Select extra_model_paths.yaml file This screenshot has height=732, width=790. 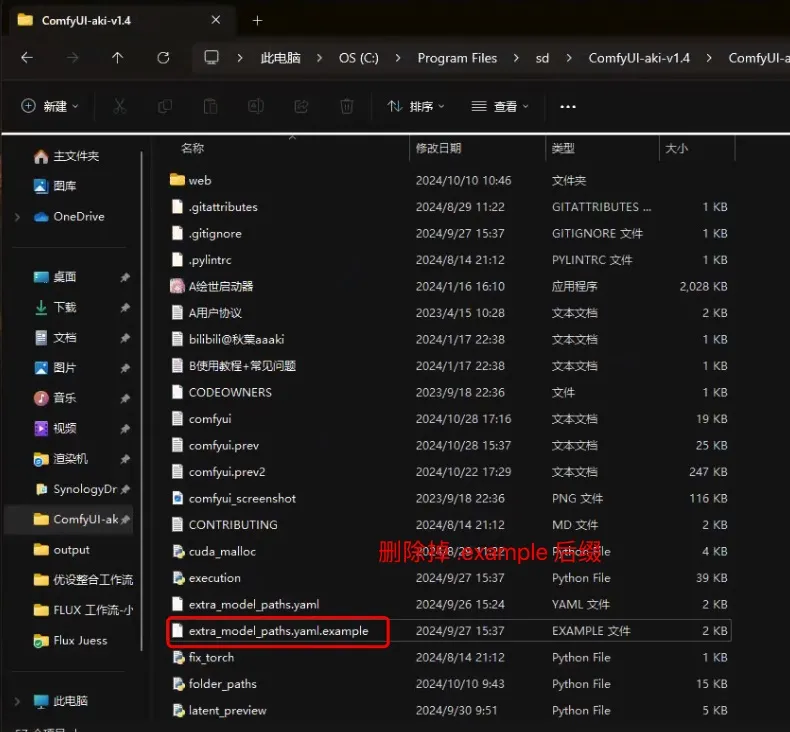point(245,605)
